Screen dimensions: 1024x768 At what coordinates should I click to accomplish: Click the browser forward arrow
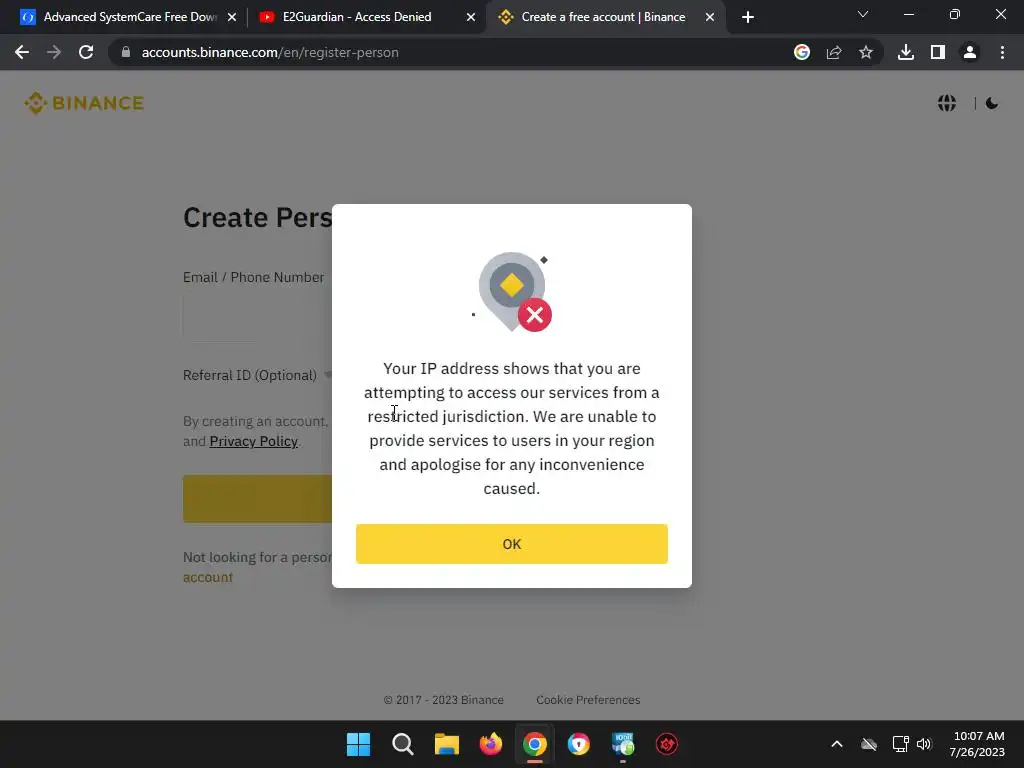pyautogui.click(x=54, y=52)
